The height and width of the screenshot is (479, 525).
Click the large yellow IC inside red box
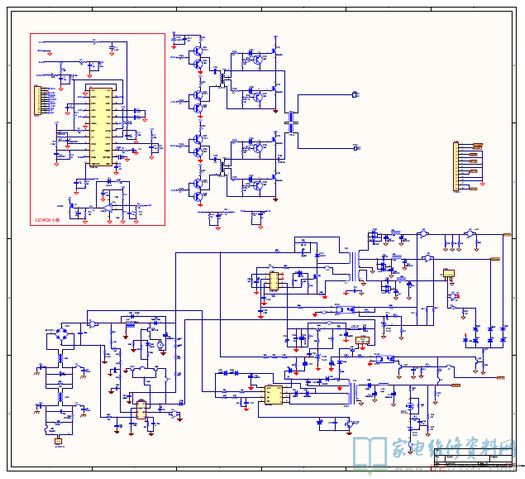point(100,127)
